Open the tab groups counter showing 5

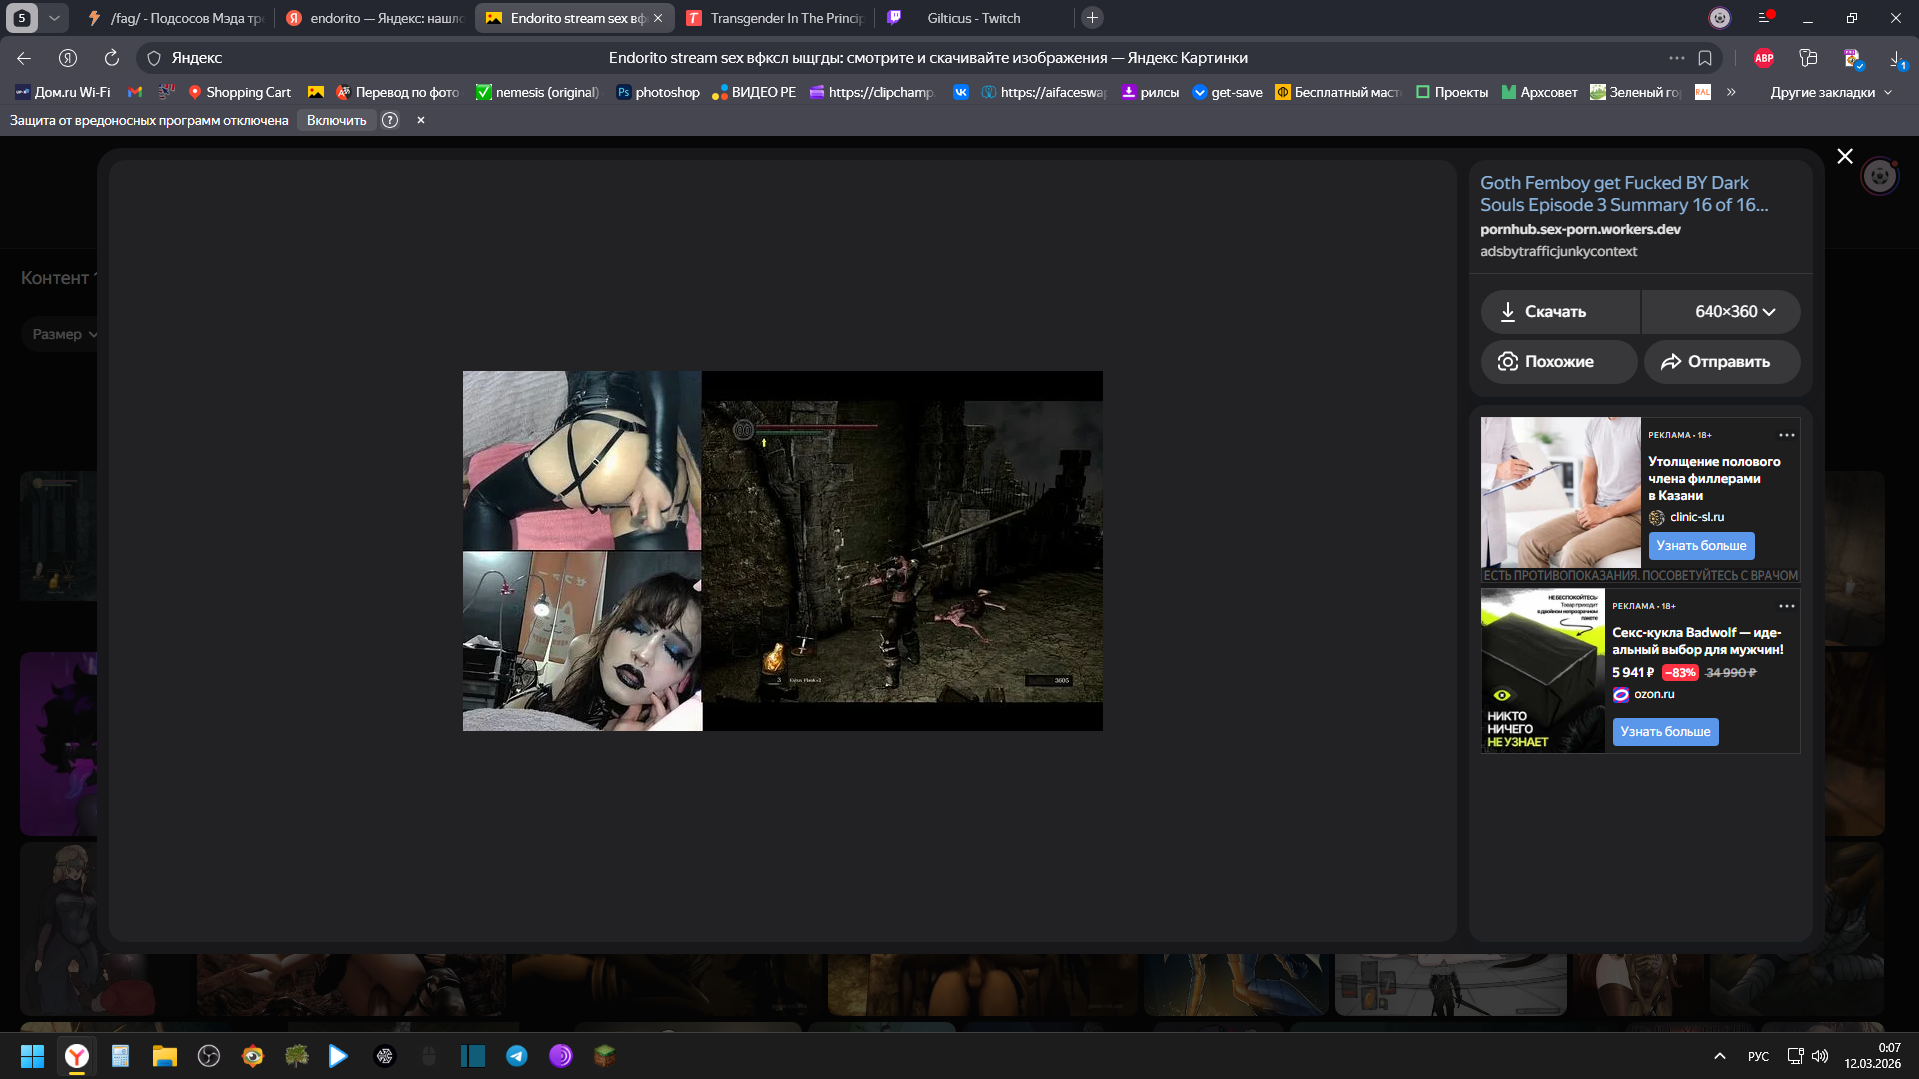[x=22, y=18]
